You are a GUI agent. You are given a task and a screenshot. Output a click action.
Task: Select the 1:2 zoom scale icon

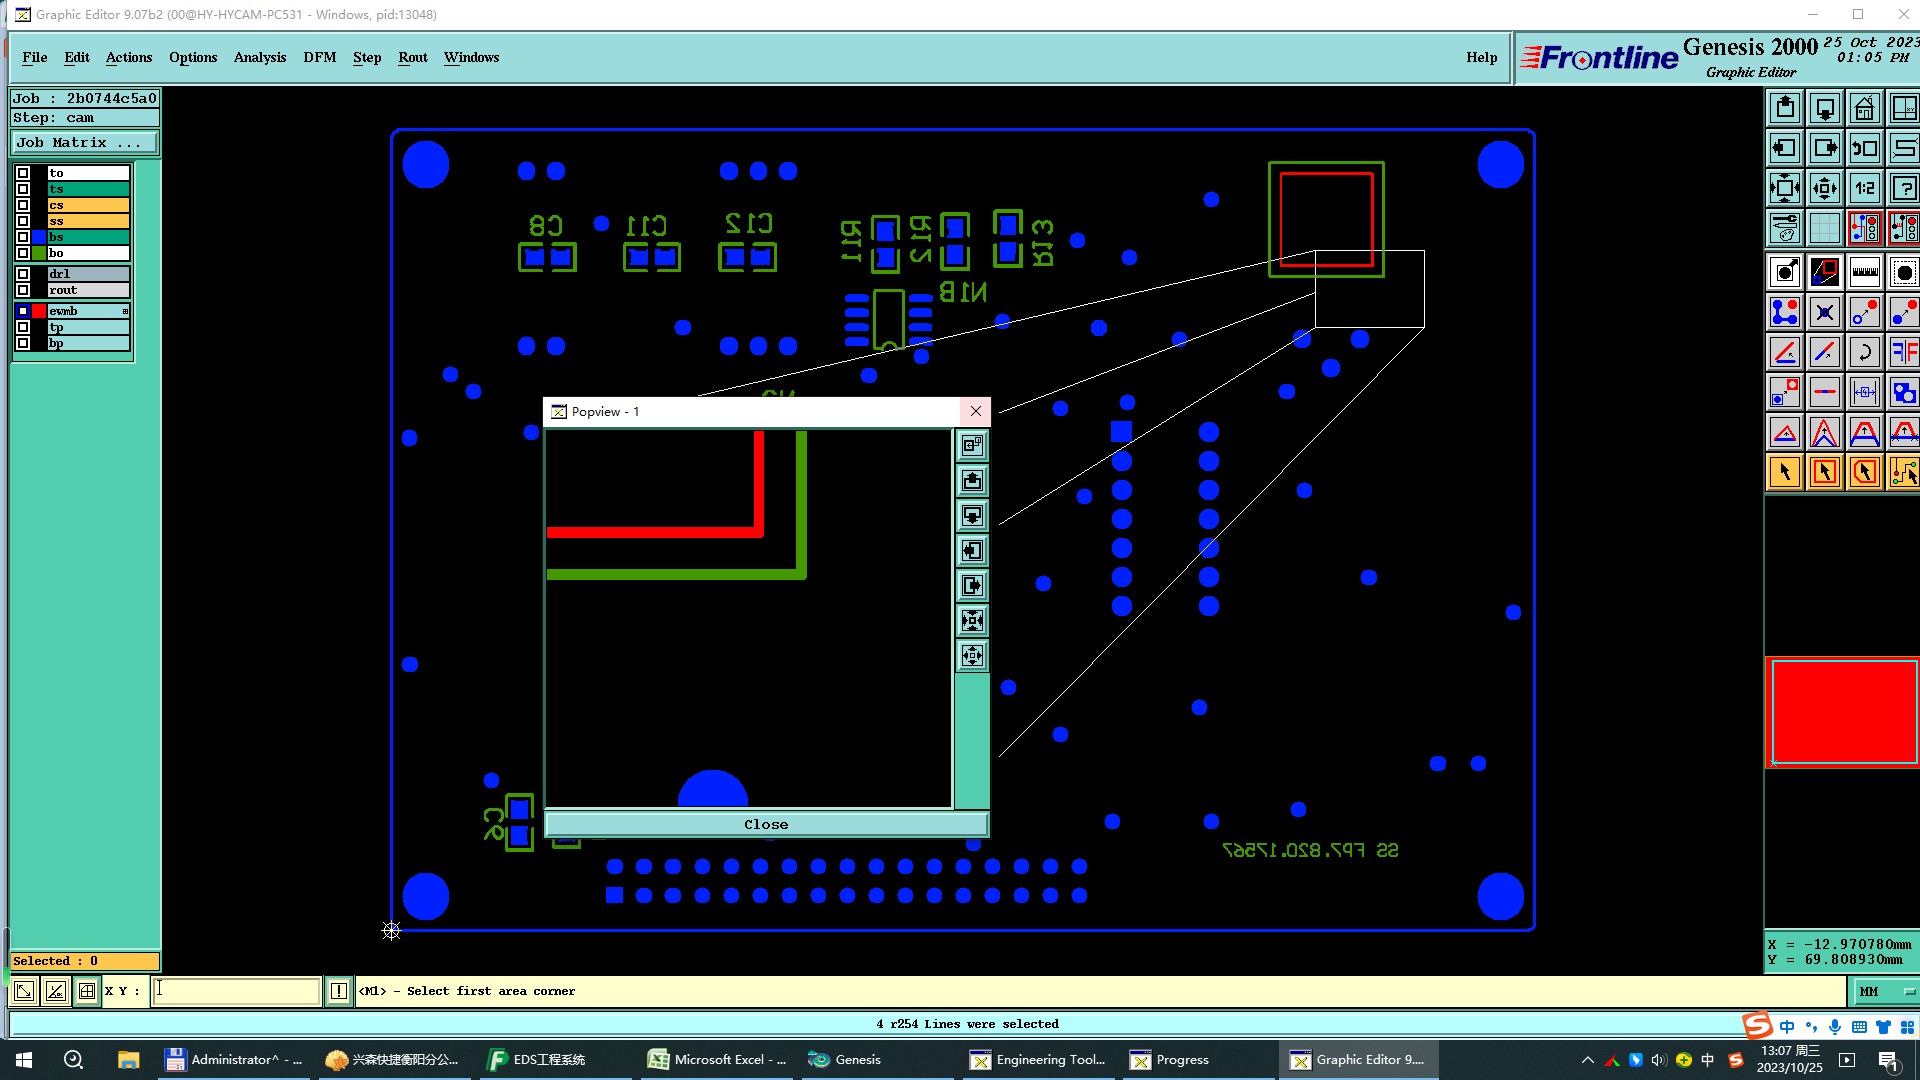tap(1864, 188)
